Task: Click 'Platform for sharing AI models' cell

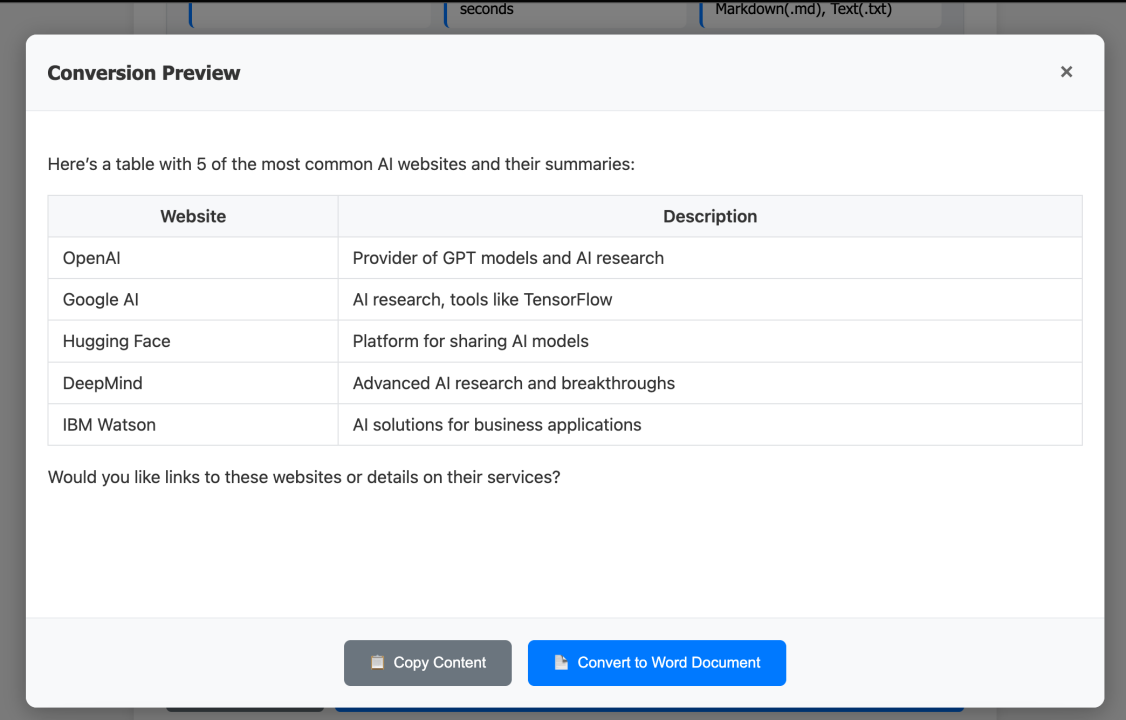Action: coord(709,341)
